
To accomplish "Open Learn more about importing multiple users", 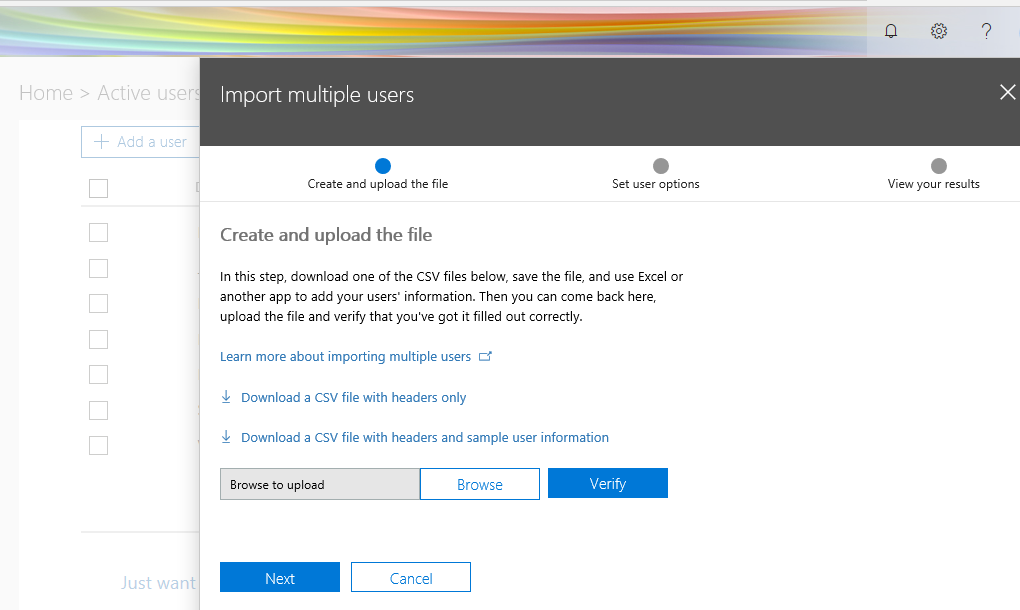I will pyautogui.click(x=345, y=356).
